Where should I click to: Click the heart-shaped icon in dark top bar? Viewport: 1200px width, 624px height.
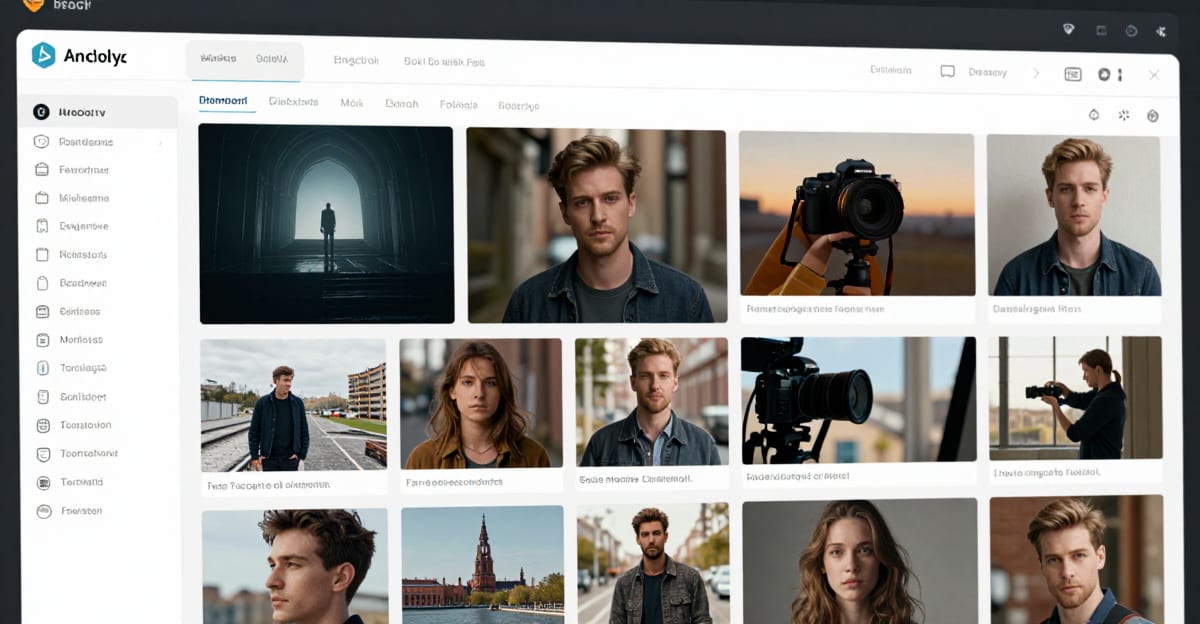click(x=1069, y=29)
